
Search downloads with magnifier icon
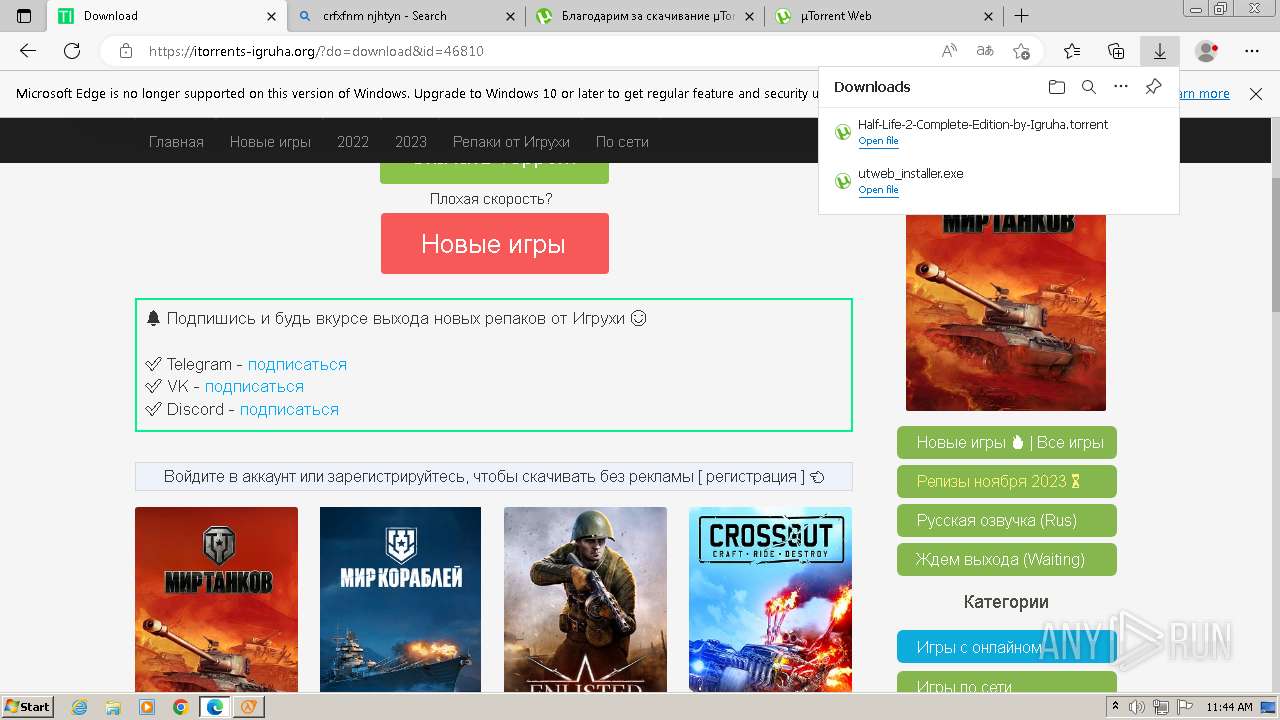click(1089, 87)
